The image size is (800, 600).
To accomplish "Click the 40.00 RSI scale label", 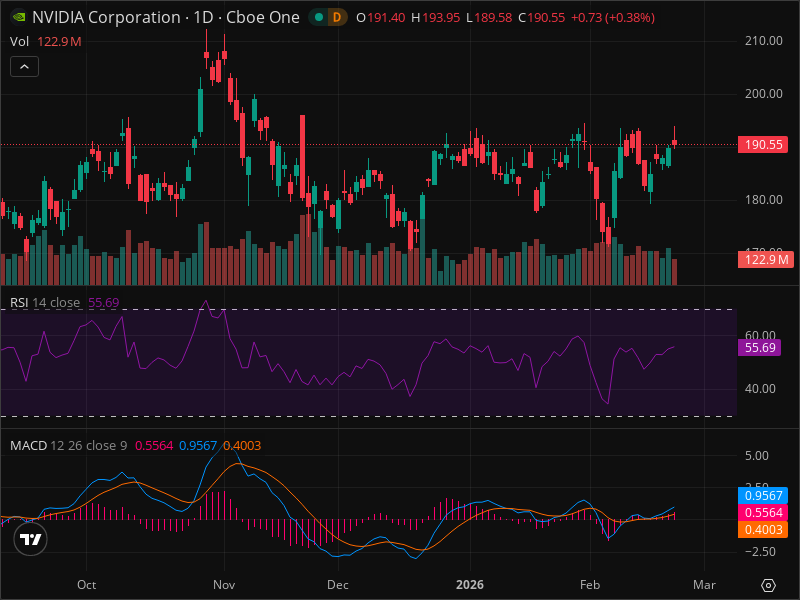I will click(760, 389).
